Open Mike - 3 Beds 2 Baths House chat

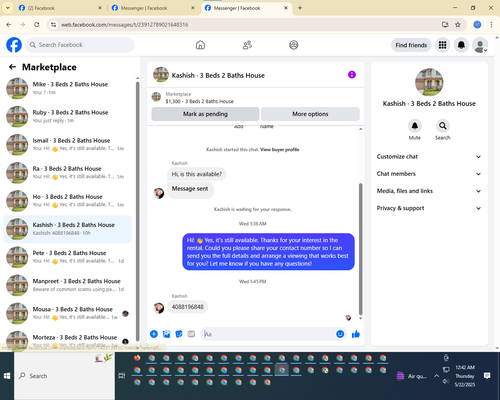pyautogui.click(x=68, y=88)
